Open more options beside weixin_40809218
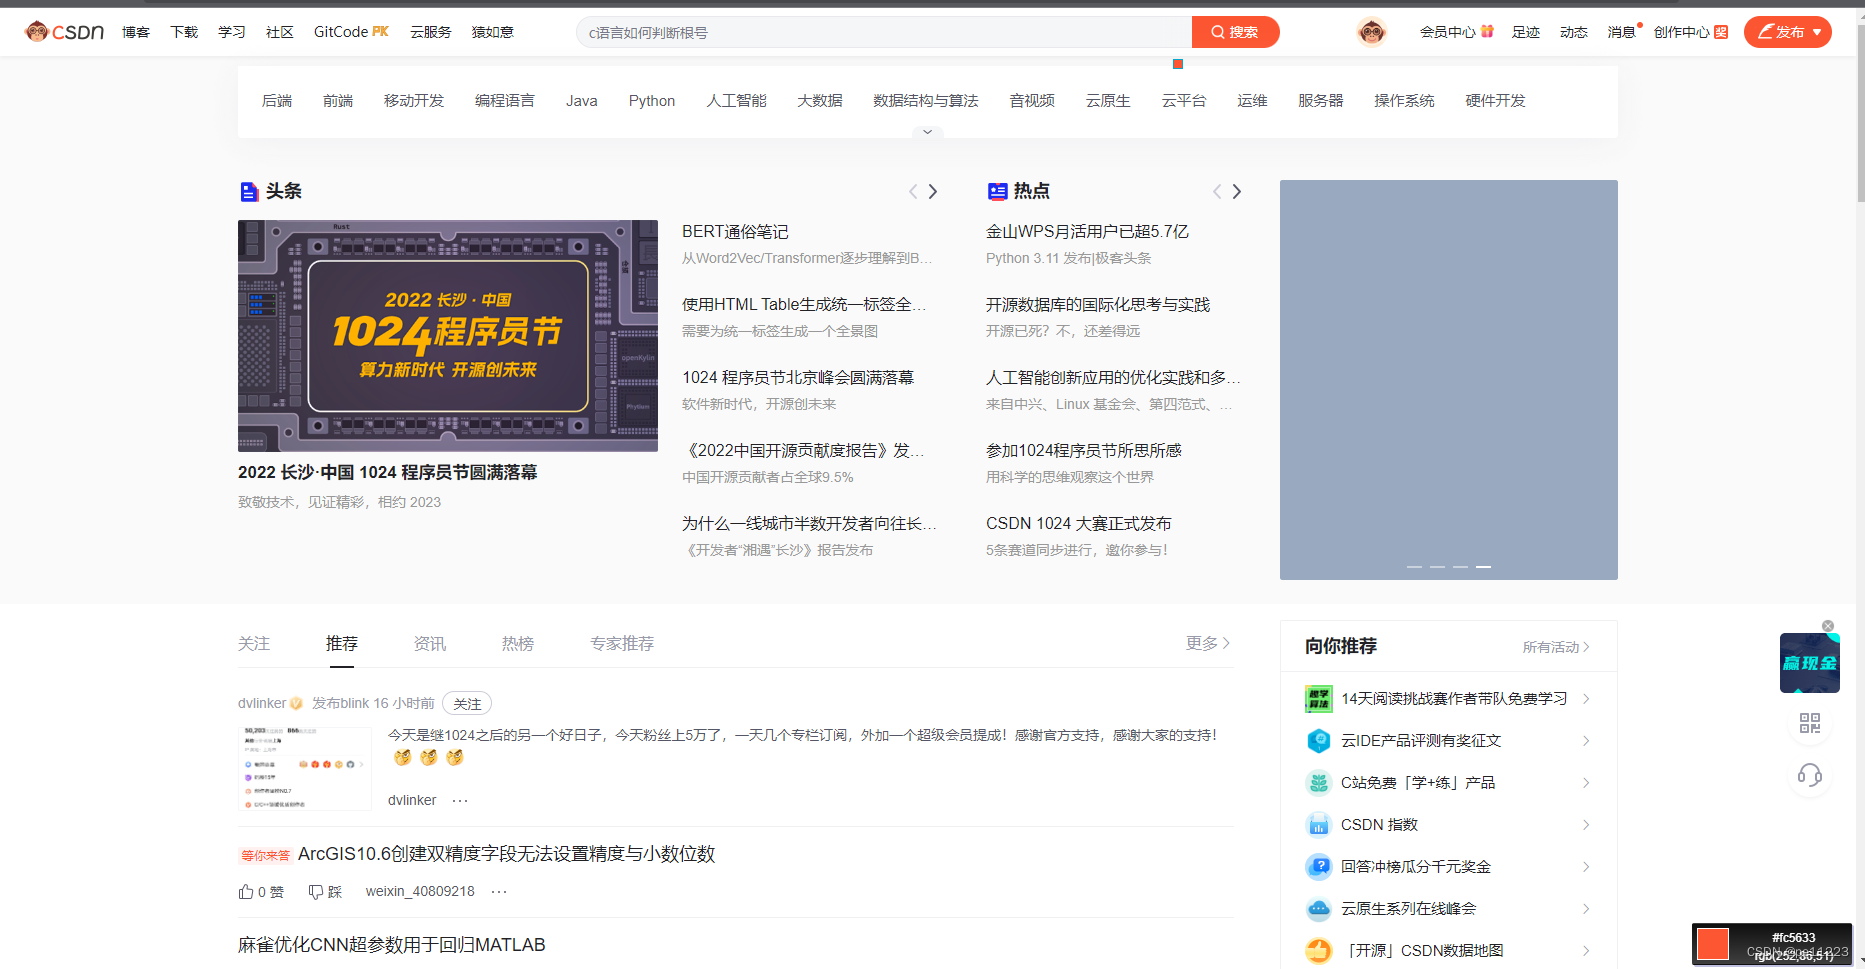This screenshot has width=1865, height=969. point(499,891)
